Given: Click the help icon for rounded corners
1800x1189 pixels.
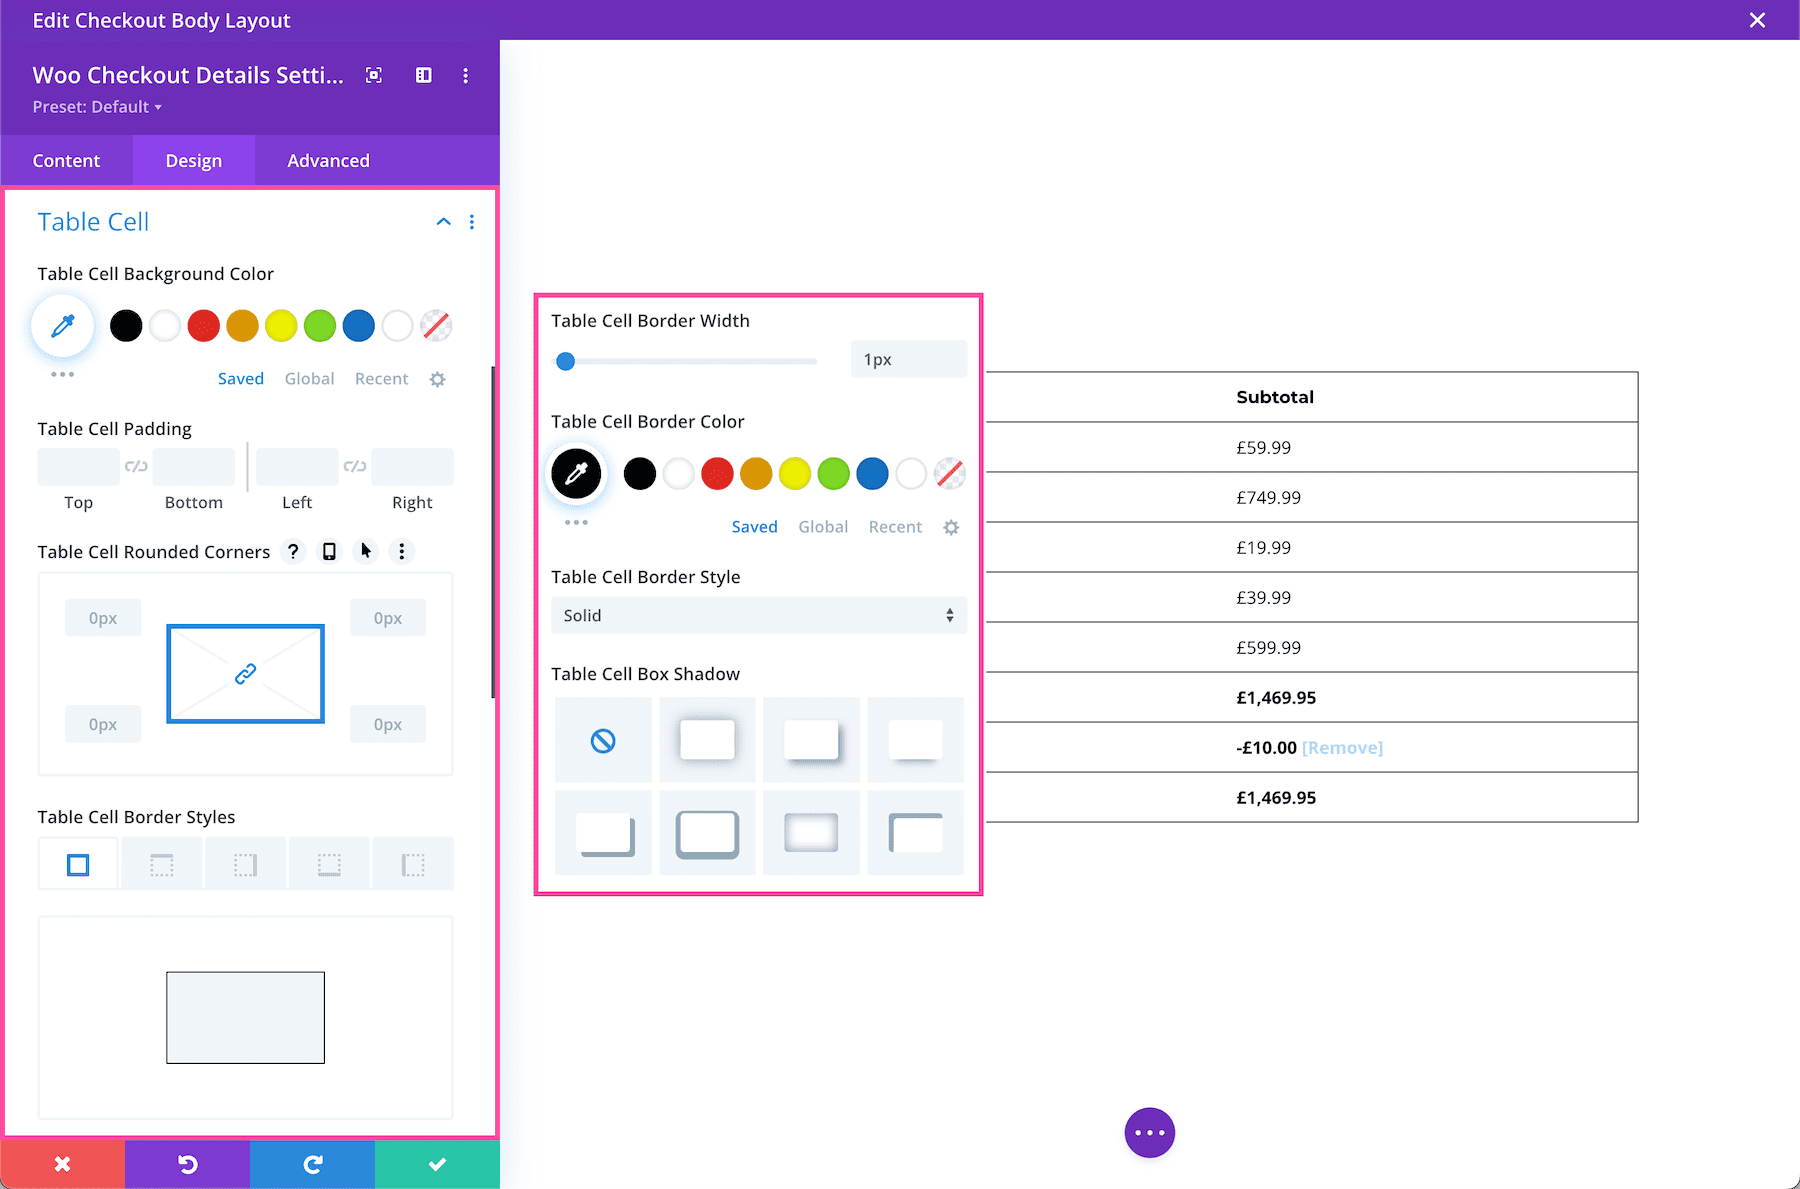Looking at the screenshot, I should [292, 551].
